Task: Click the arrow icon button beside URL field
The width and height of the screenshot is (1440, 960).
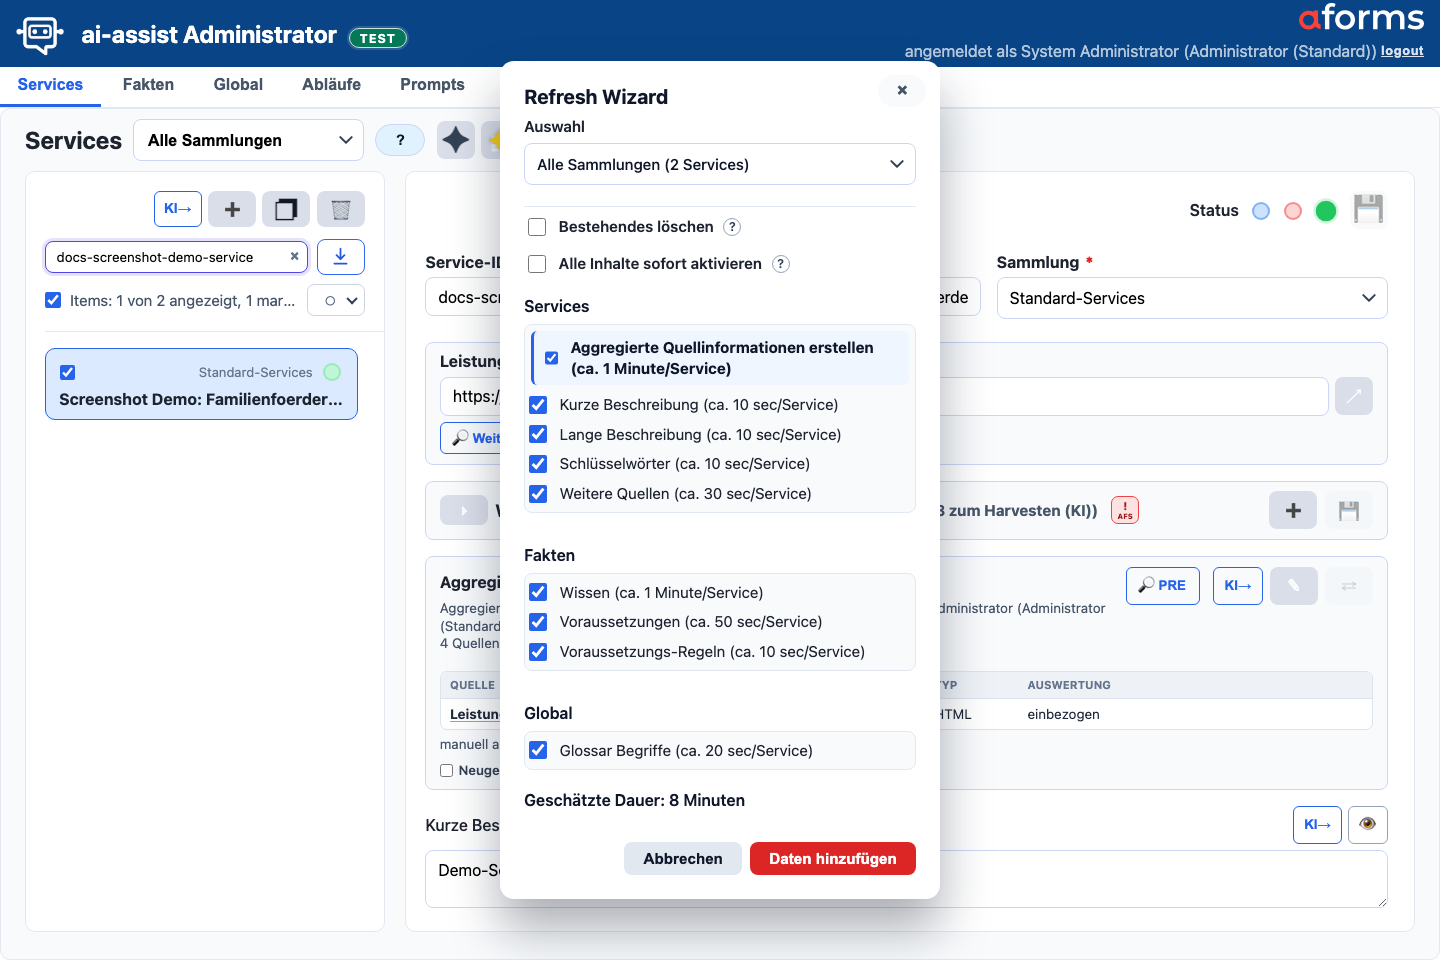Action: [x=1354, y=396]
